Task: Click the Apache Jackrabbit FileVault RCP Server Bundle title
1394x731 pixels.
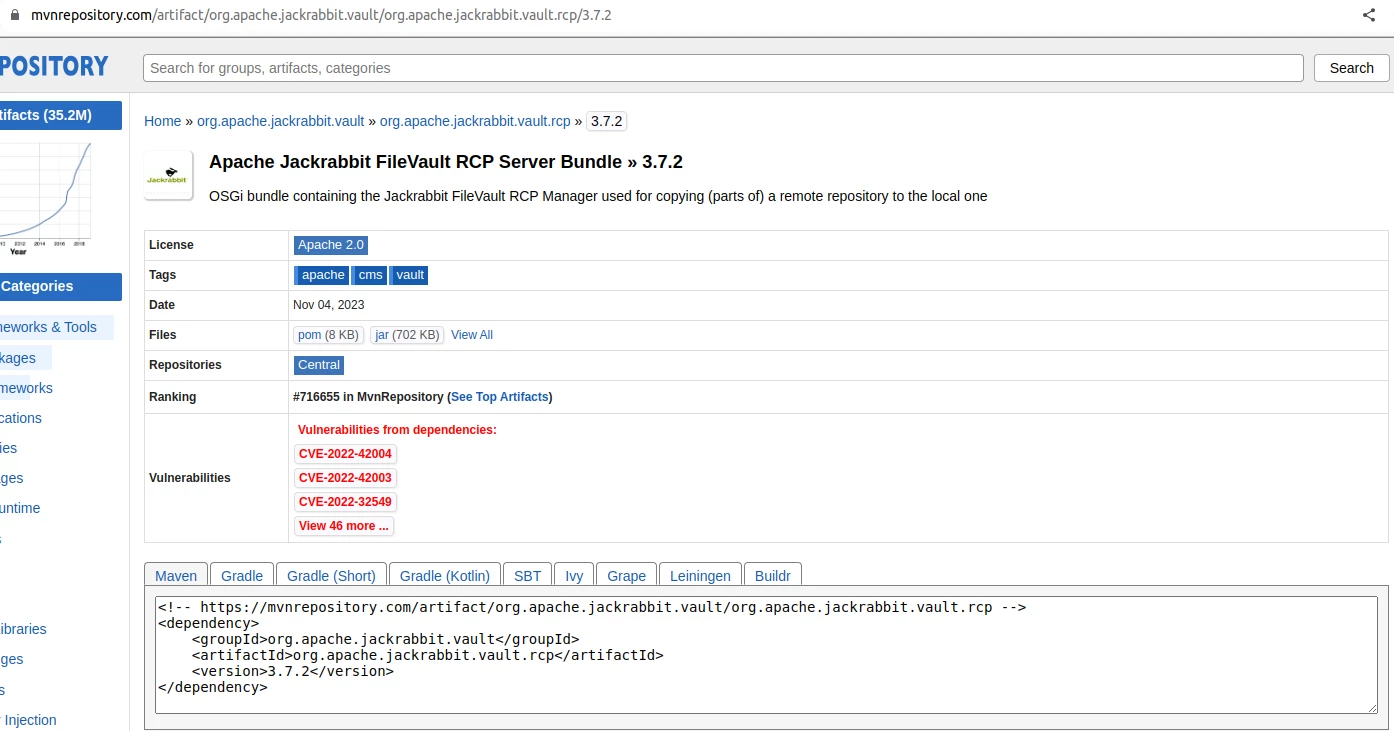Action: (x=446, y=162)
